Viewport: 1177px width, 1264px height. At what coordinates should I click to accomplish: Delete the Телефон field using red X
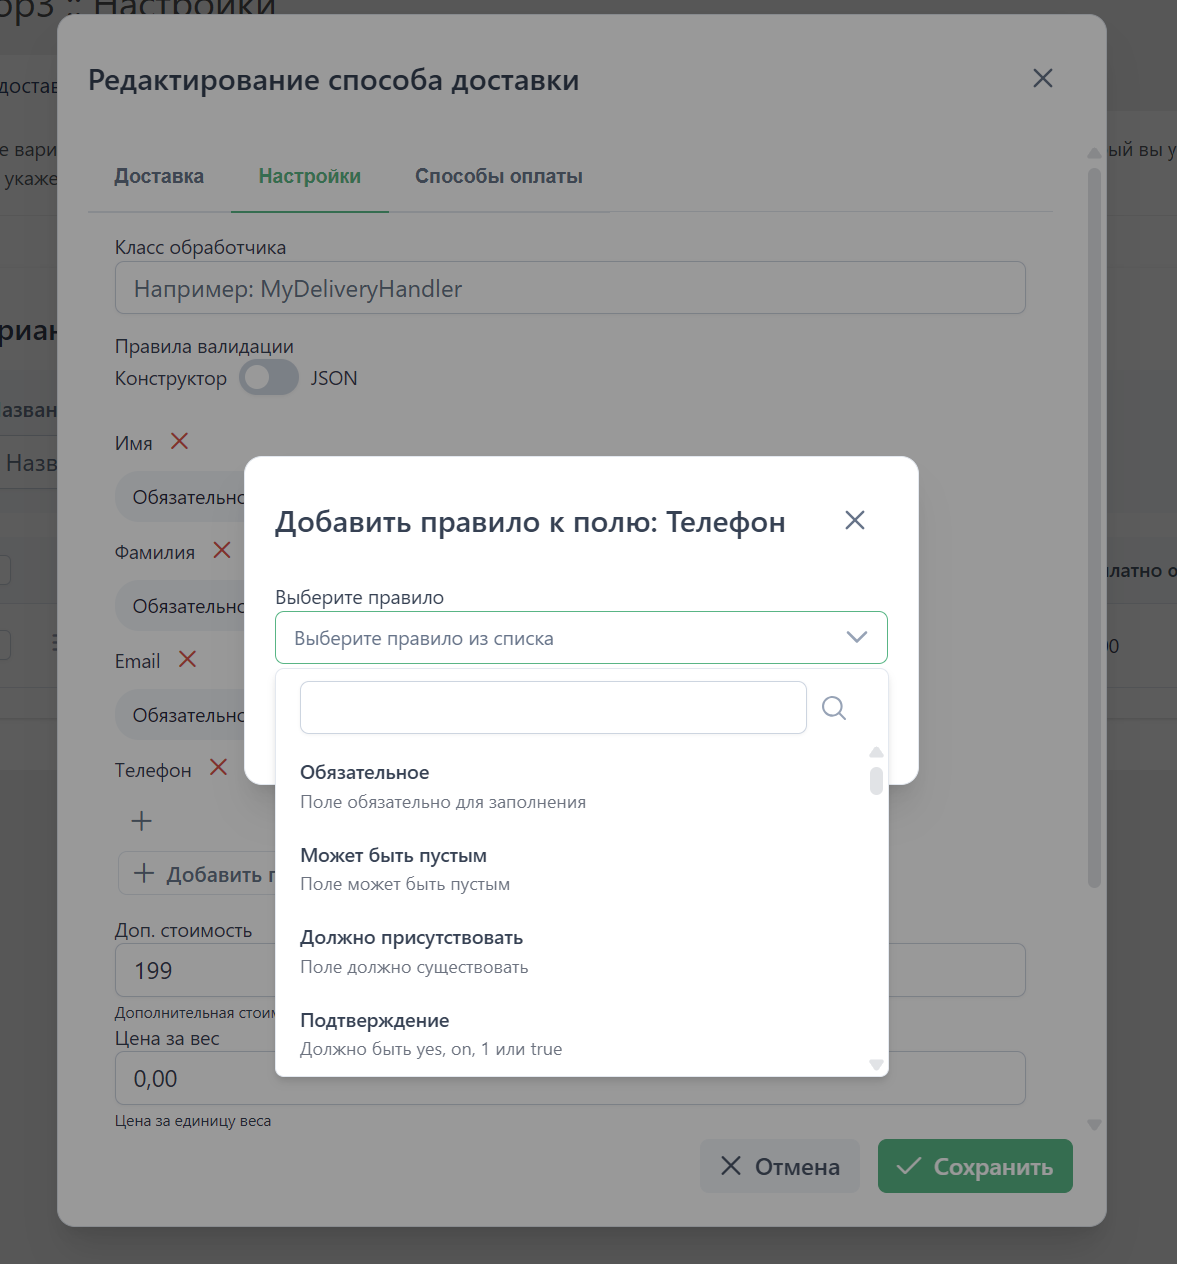coord(218,767)
